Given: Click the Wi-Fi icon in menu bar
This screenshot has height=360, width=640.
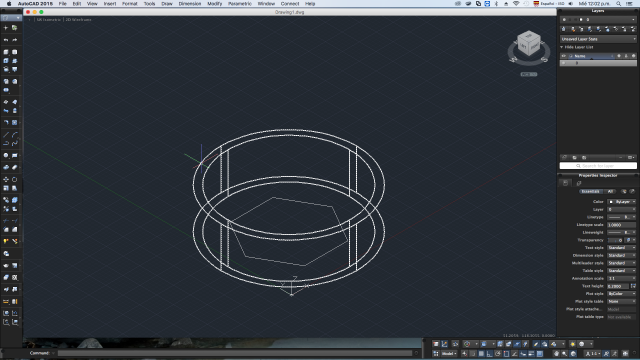Looking at the screenshot, I should pyautogui.click(x=516, y=4).
